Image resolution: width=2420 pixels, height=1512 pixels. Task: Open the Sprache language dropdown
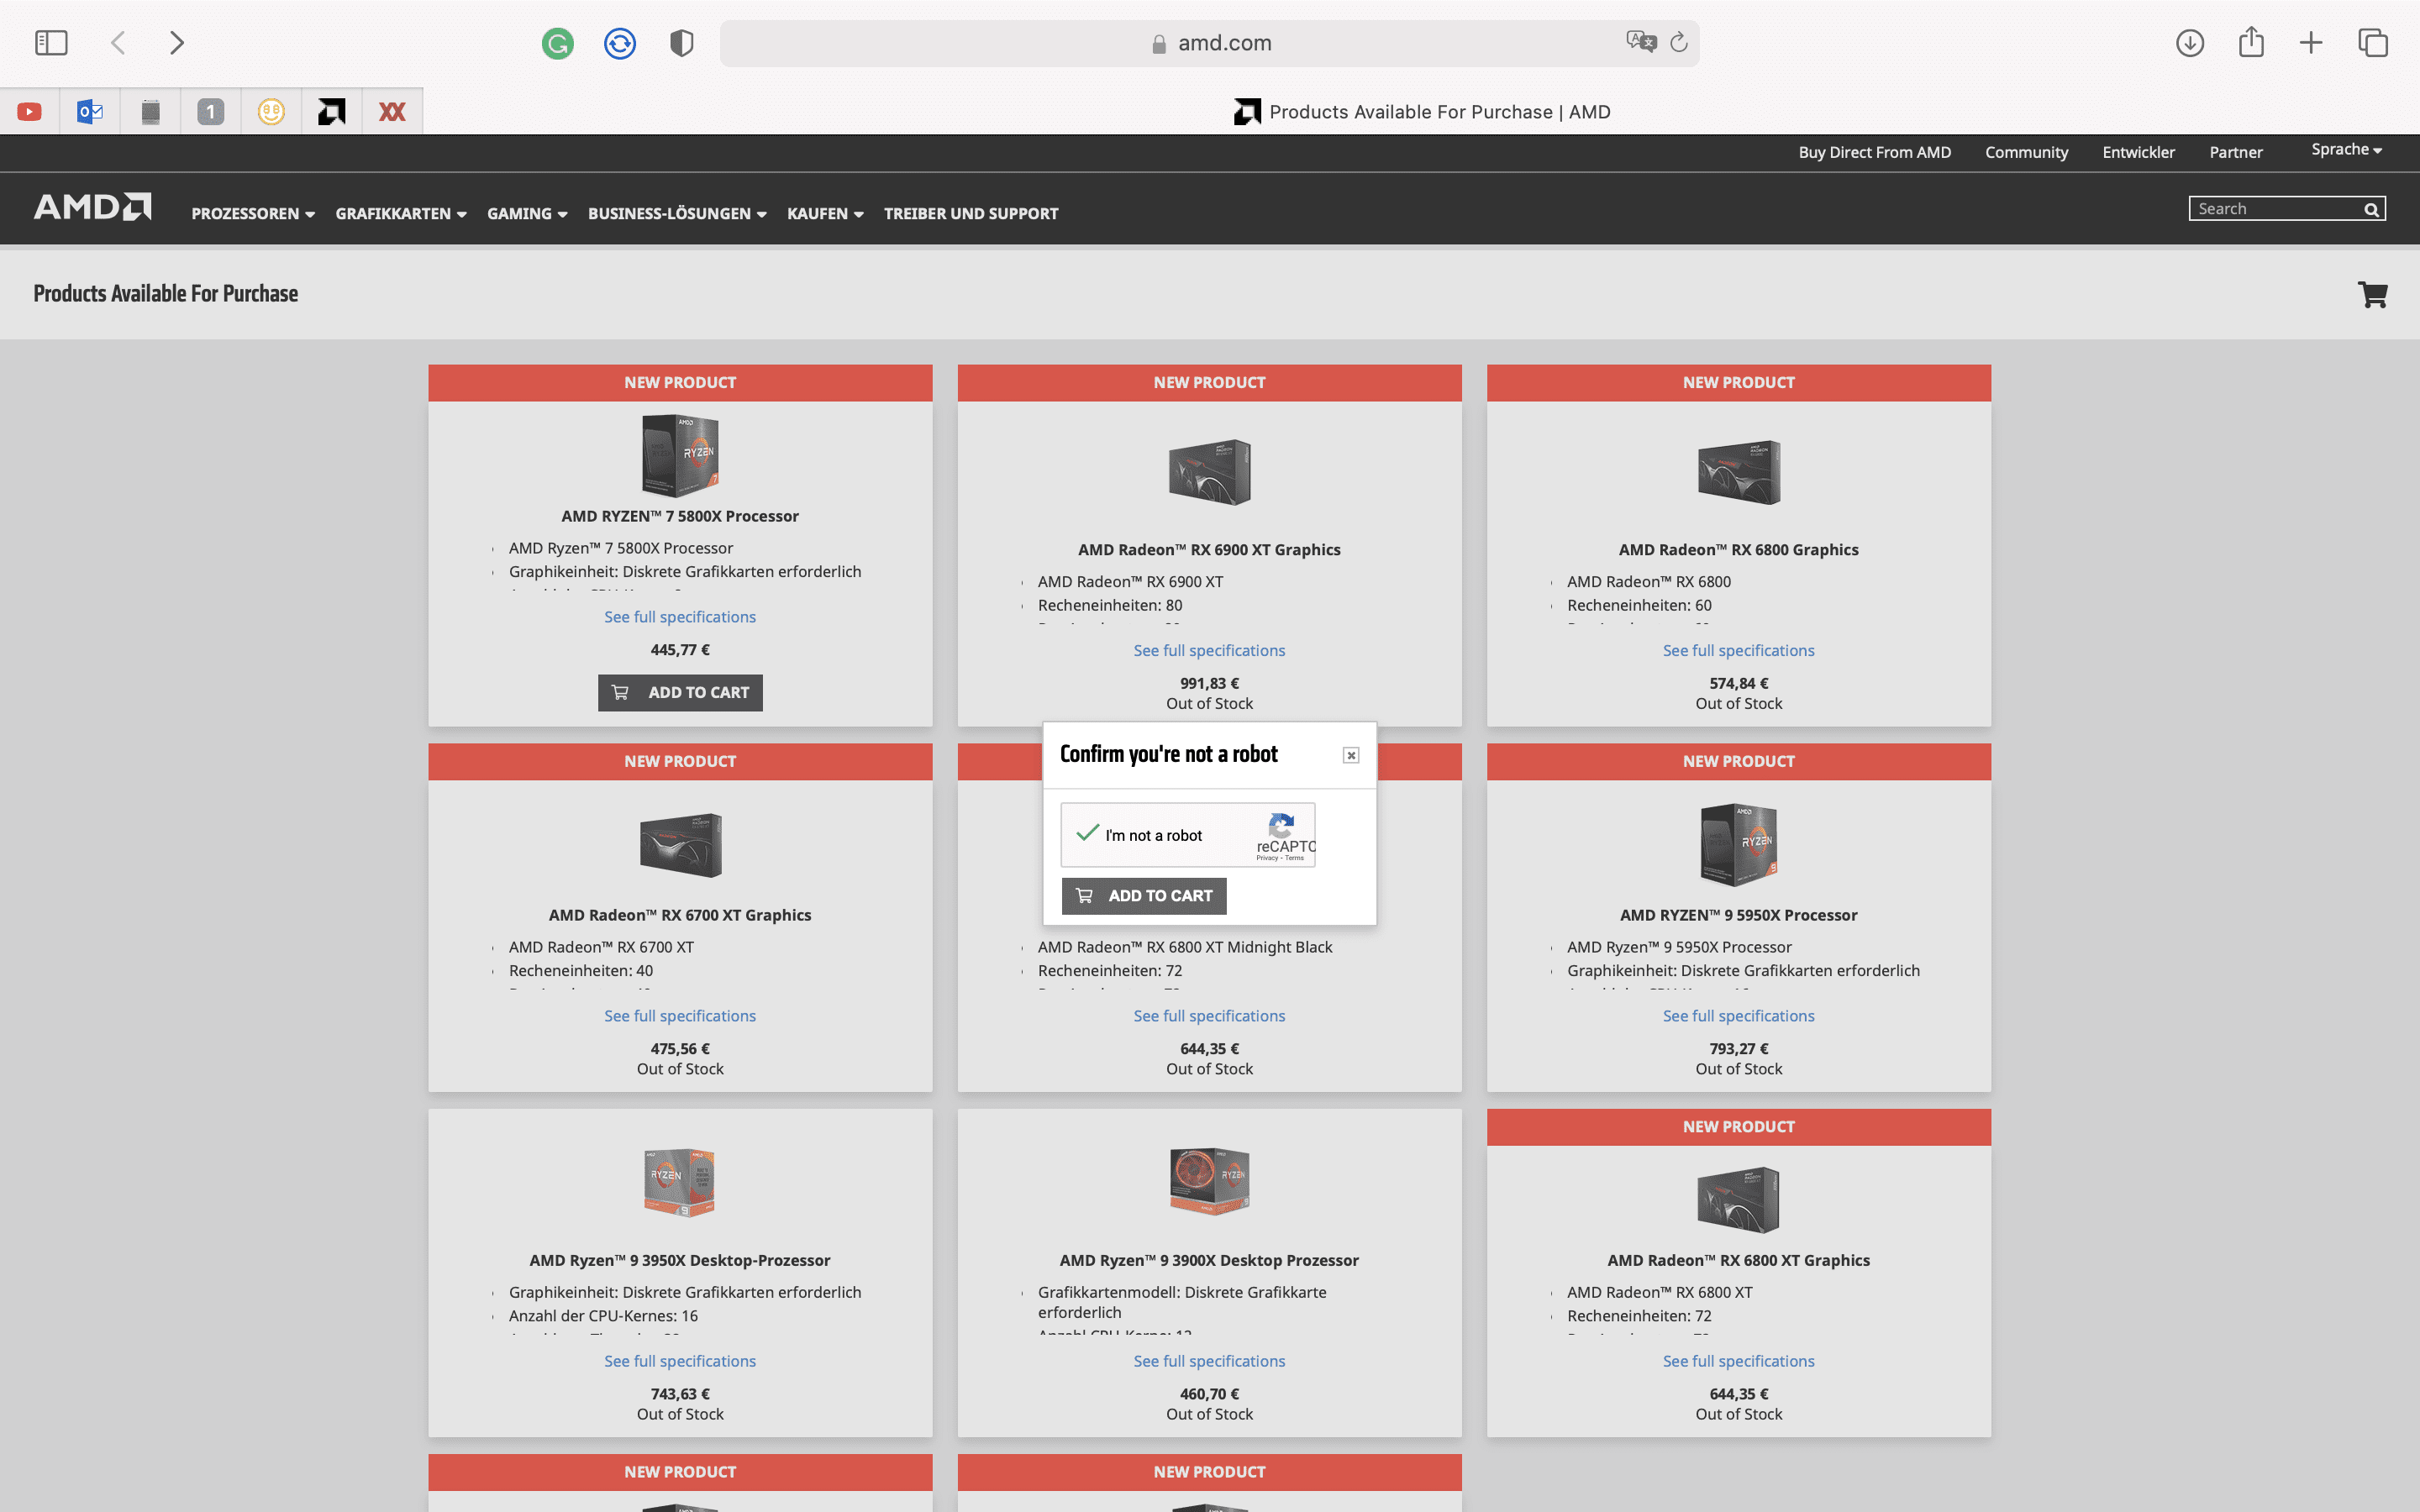pyautogui.click(x=2346, y=149)
